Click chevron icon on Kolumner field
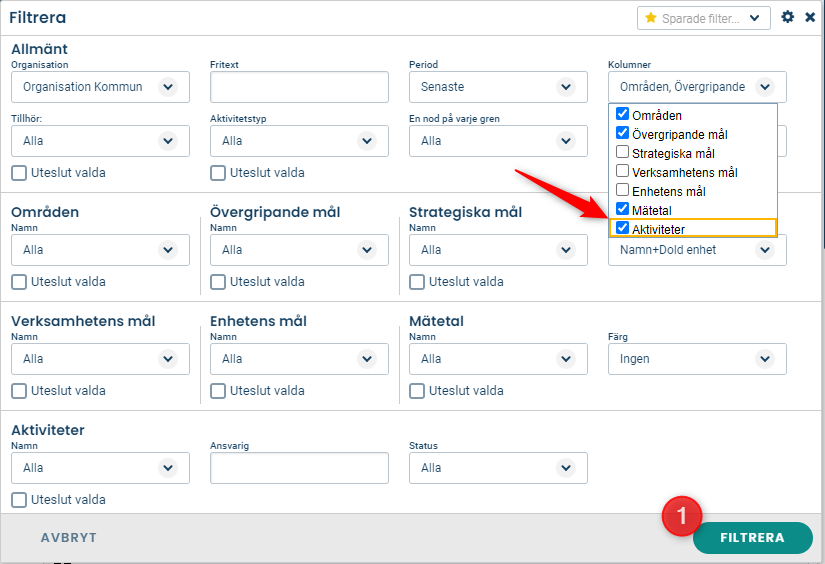825x564 pixels. [764, 87]
